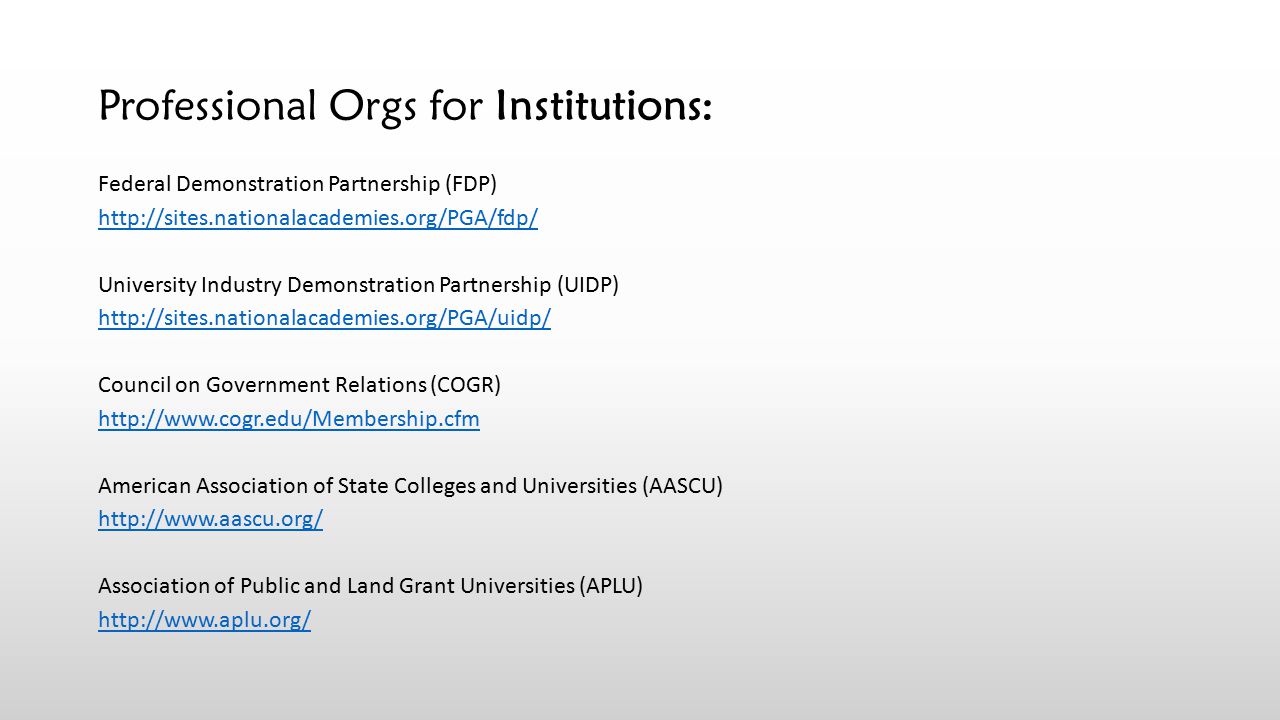Click the (COGR) acronym in parentheses

coord(468,385)
